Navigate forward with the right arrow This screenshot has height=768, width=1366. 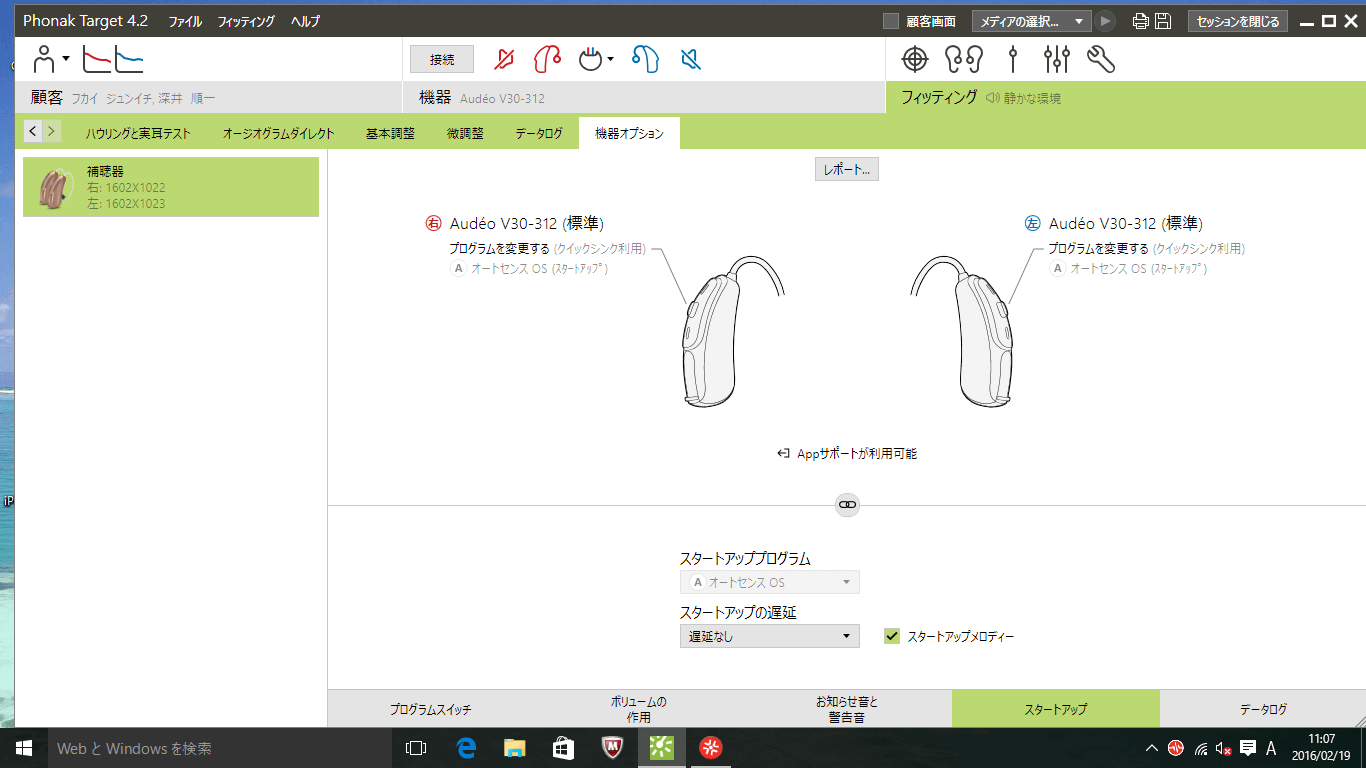[x=52, y=131]
